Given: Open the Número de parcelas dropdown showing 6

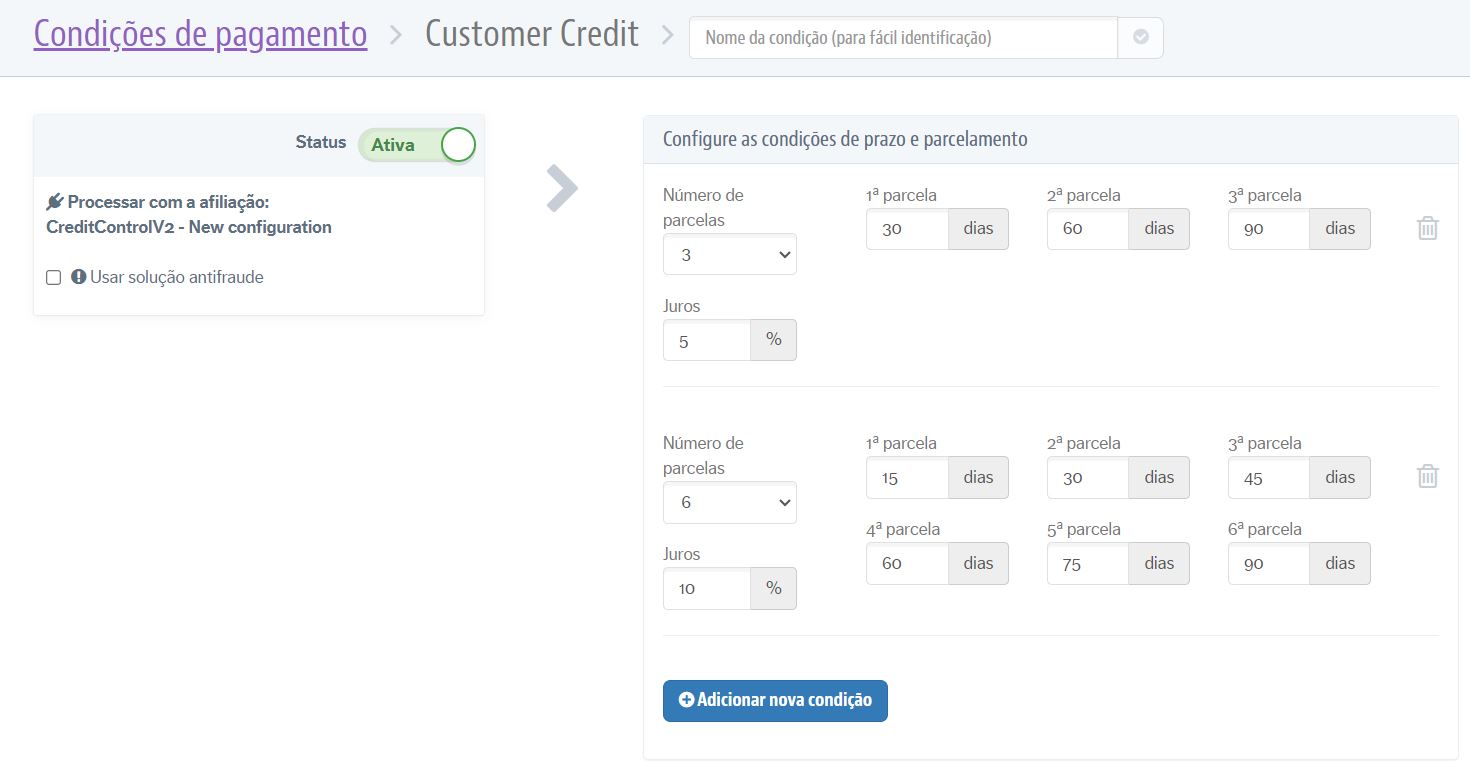Looking at the screenshot, I should click(729, 502).
